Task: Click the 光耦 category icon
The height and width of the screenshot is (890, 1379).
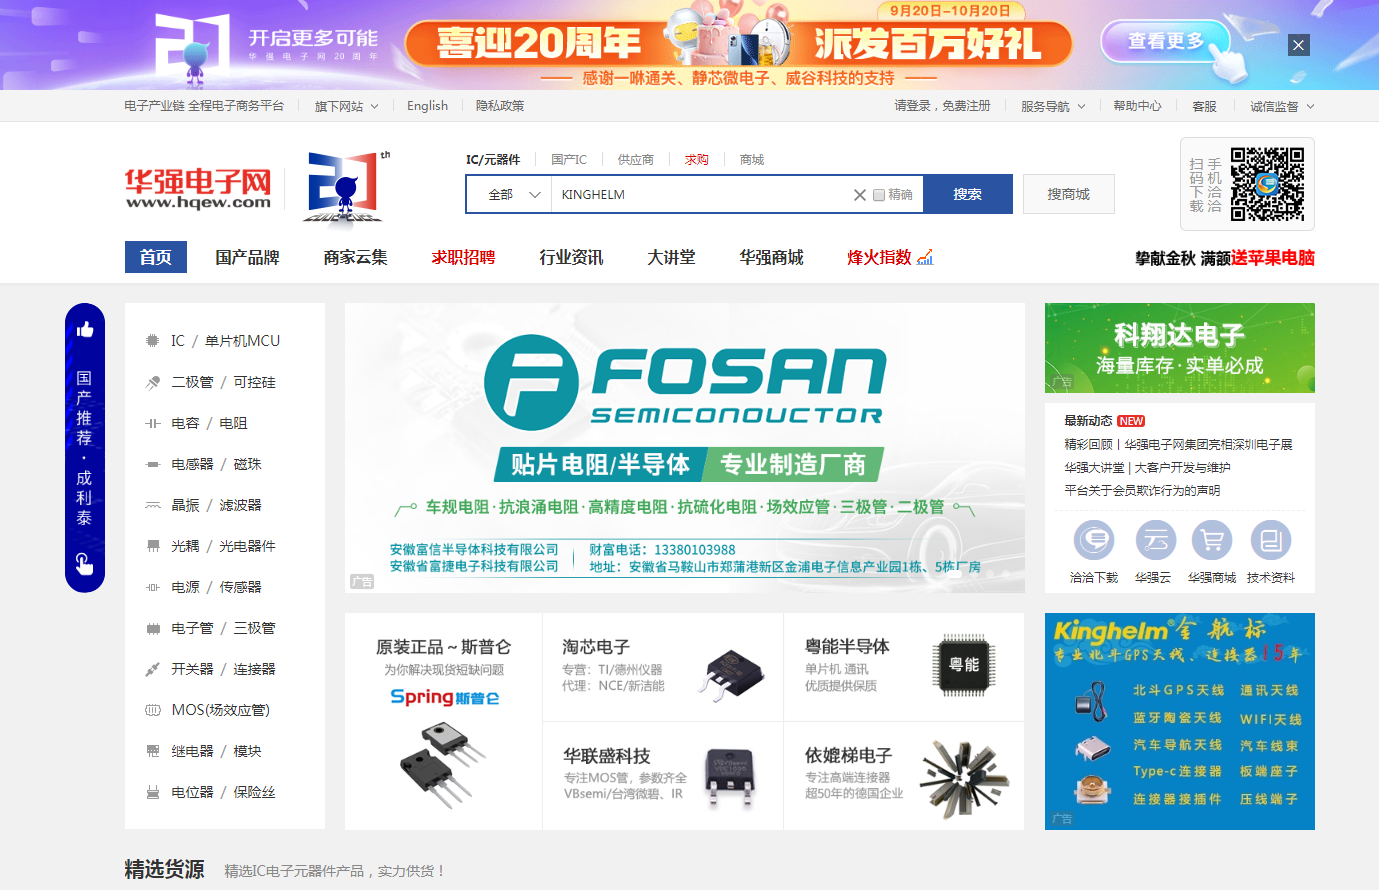Action: point(152,546)
